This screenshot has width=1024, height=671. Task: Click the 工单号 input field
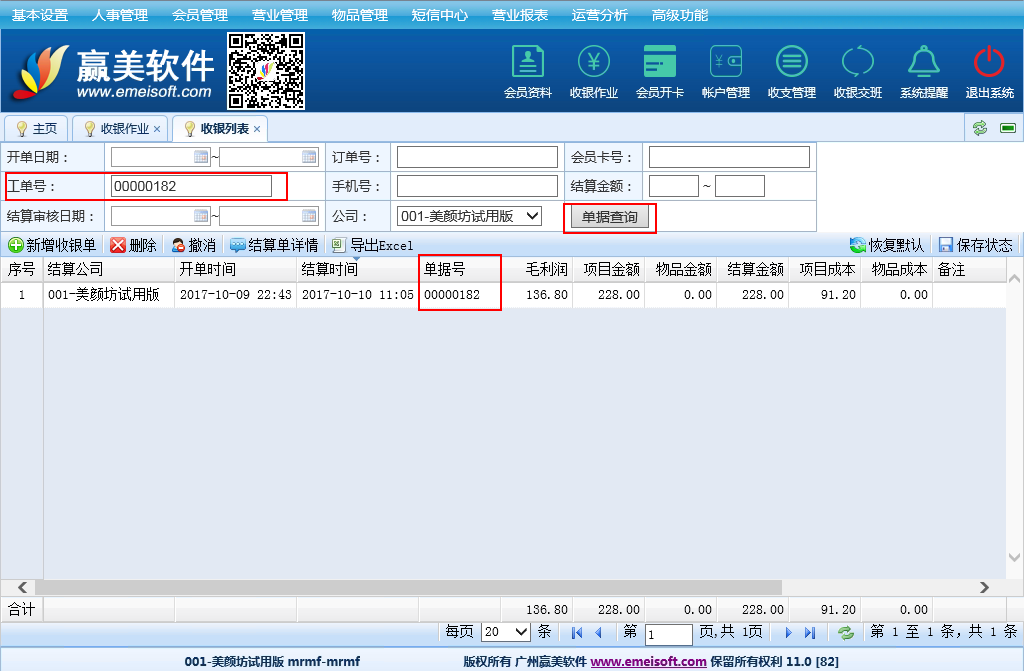(191, 186)
